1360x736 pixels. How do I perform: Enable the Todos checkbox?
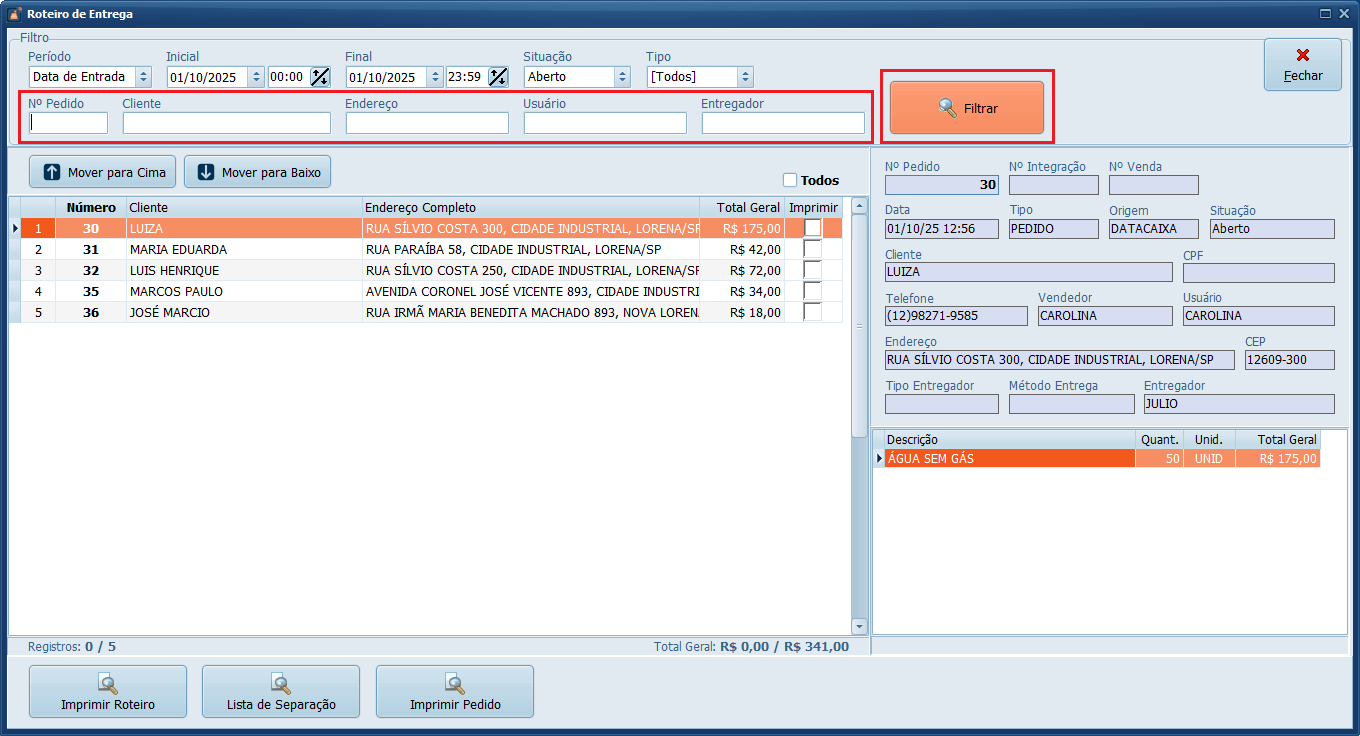pyautogui.click(x=790, y=180)
